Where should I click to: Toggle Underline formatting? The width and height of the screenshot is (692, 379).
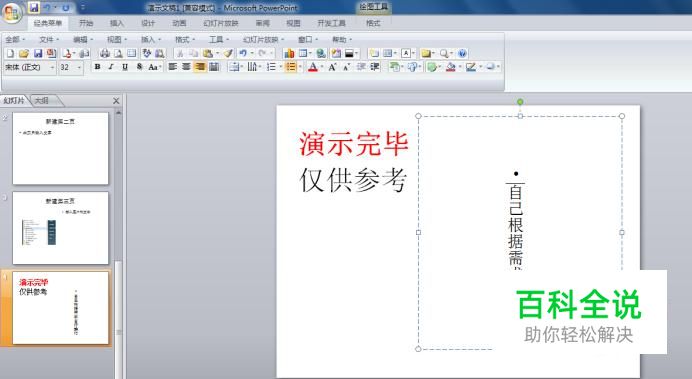point(125,67)
